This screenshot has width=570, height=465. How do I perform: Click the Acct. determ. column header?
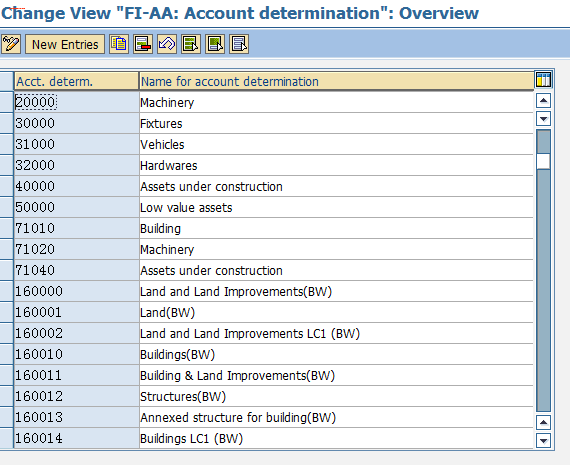[76, 81]
